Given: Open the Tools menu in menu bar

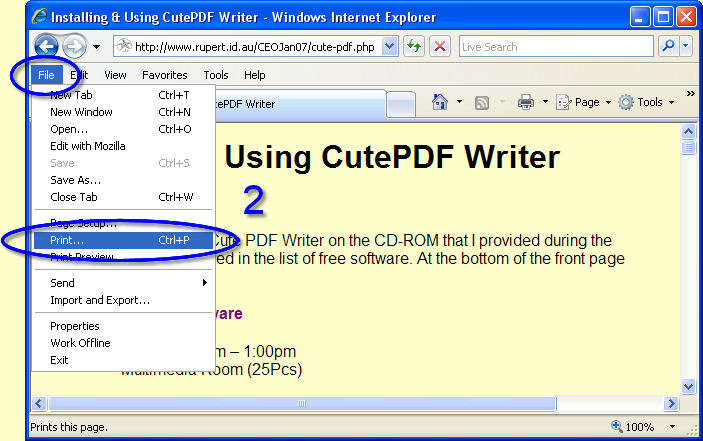Looking at the screenshot, I should coord(216,75).
